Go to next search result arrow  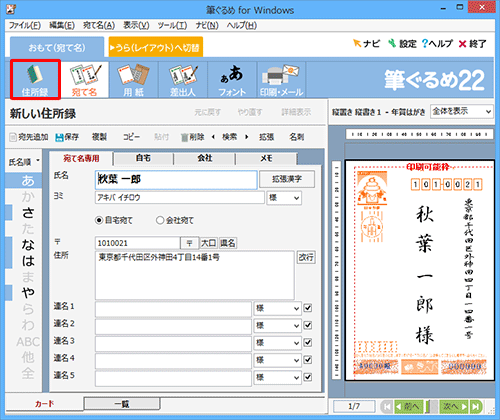point(247,137)
